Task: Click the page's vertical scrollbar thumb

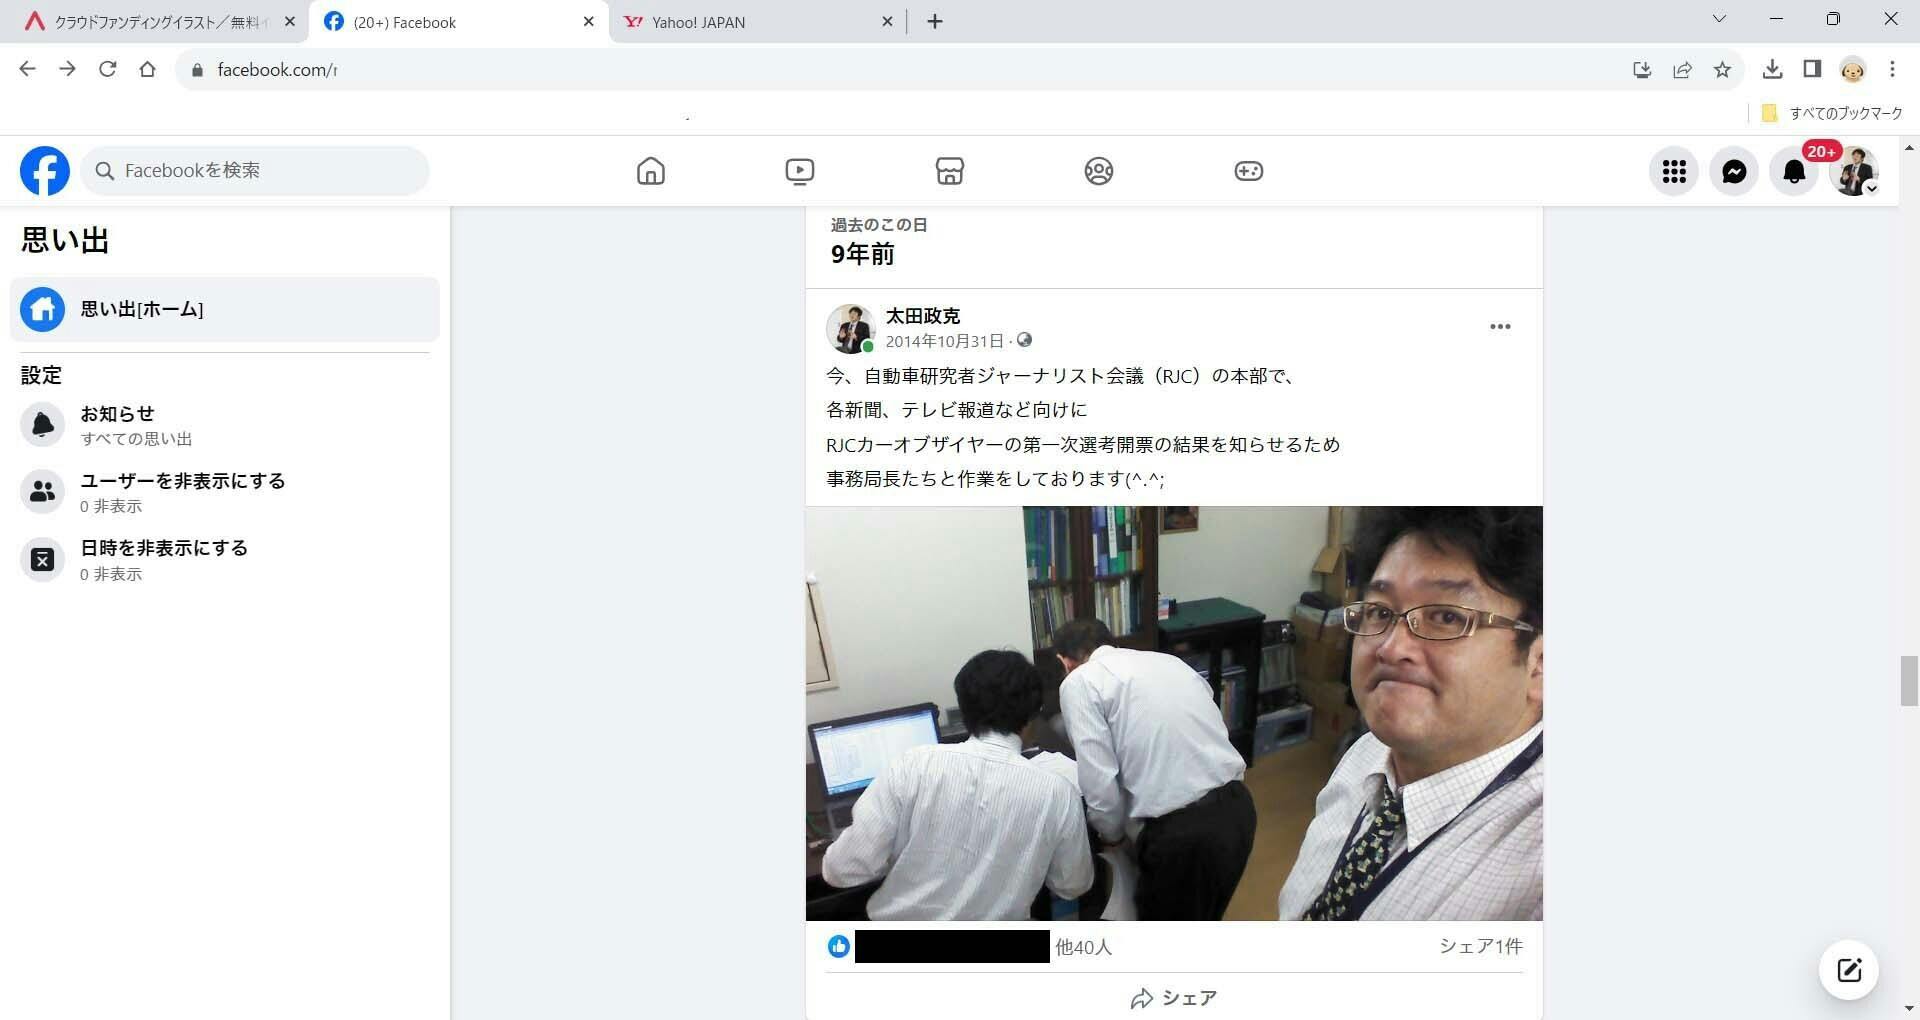Action: (x=1909, y=681)
